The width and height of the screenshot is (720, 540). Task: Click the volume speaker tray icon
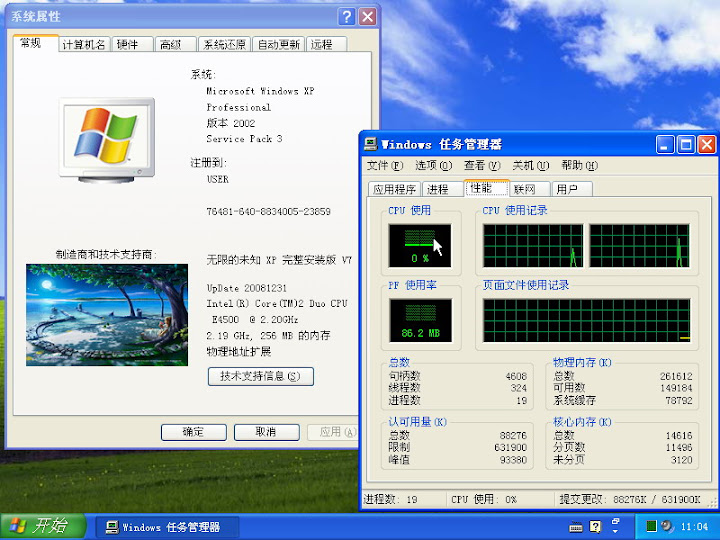[x=667, y=526]
